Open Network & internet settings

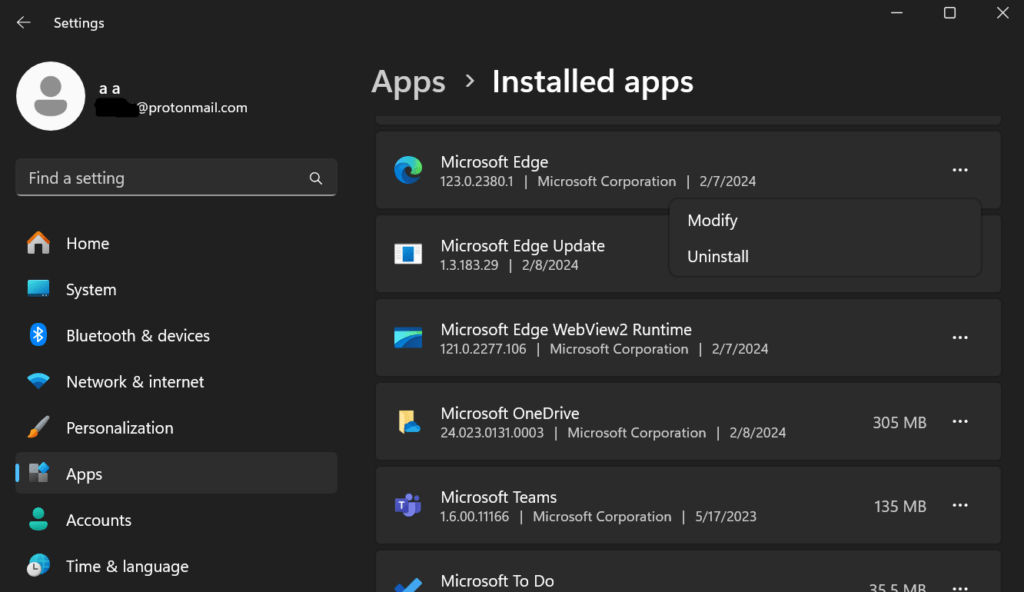134,381
